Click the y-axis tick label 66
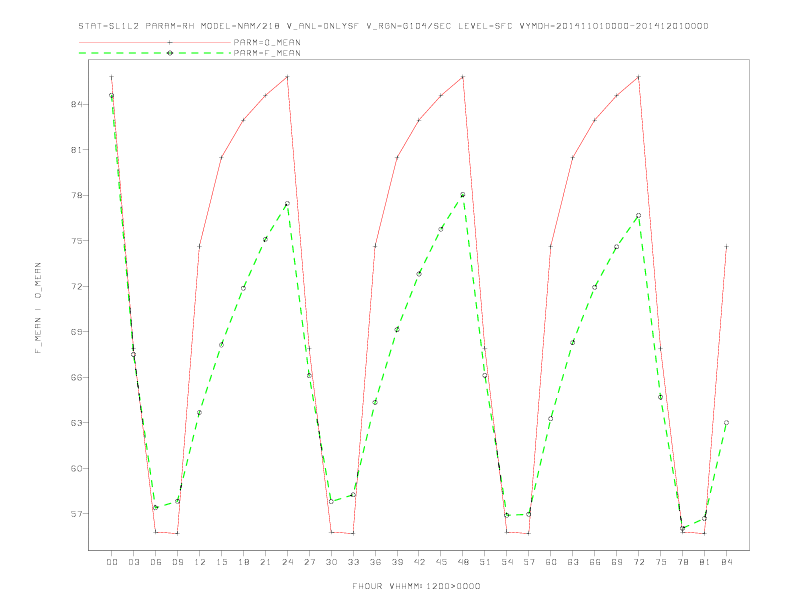The width and height of the screenshot is (792, 612). click(x=76, y=377)
